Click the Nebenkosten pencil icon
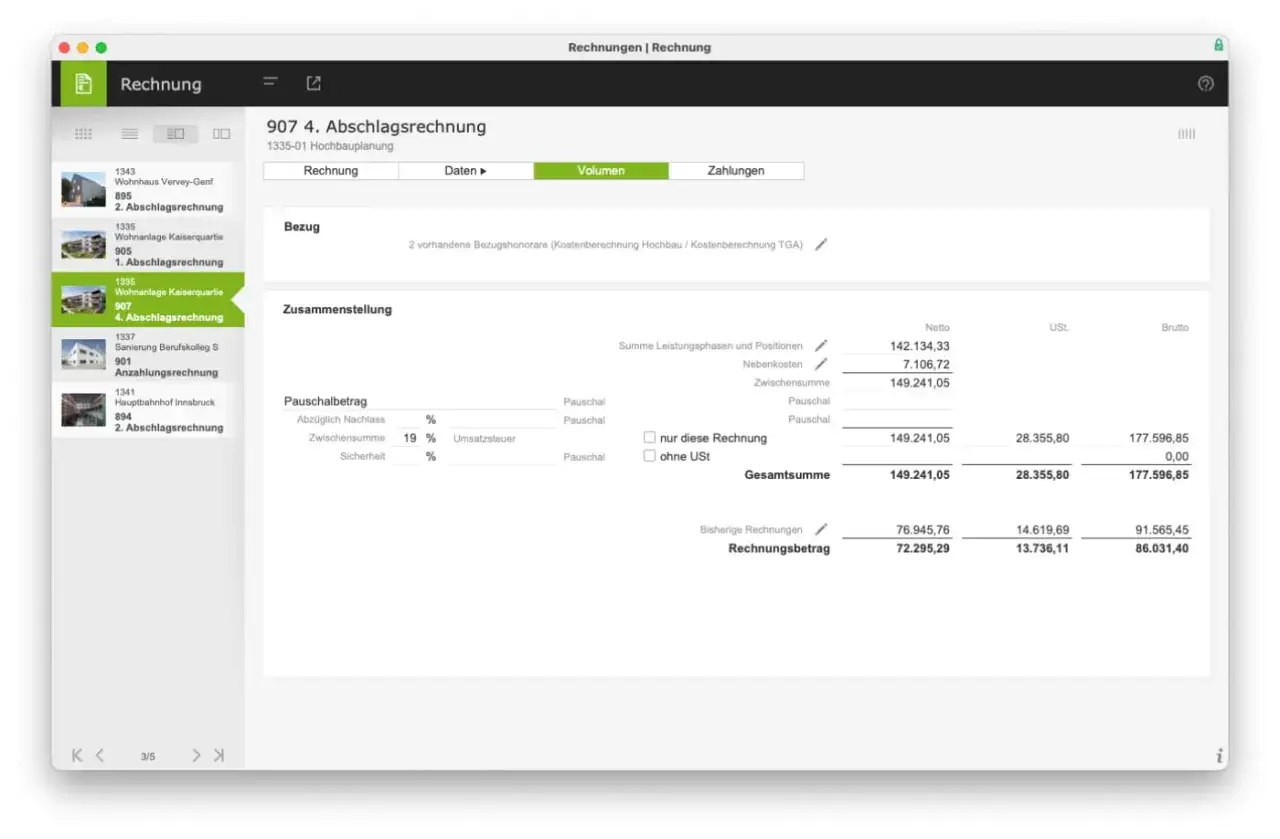The height and width of the screenshot is (839, 1280). (x=821, y=364)
